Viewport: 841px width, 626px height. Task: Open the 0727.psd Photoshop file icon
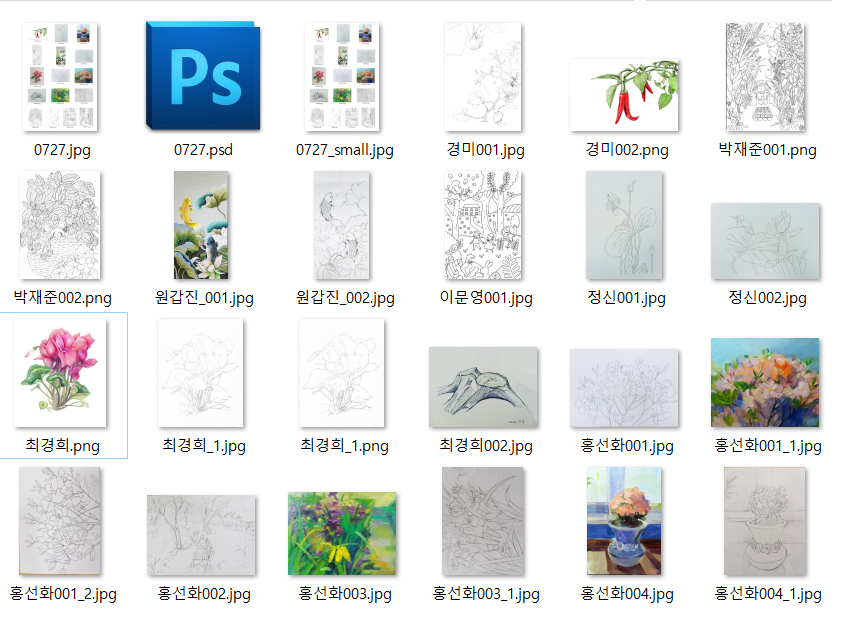205,75
